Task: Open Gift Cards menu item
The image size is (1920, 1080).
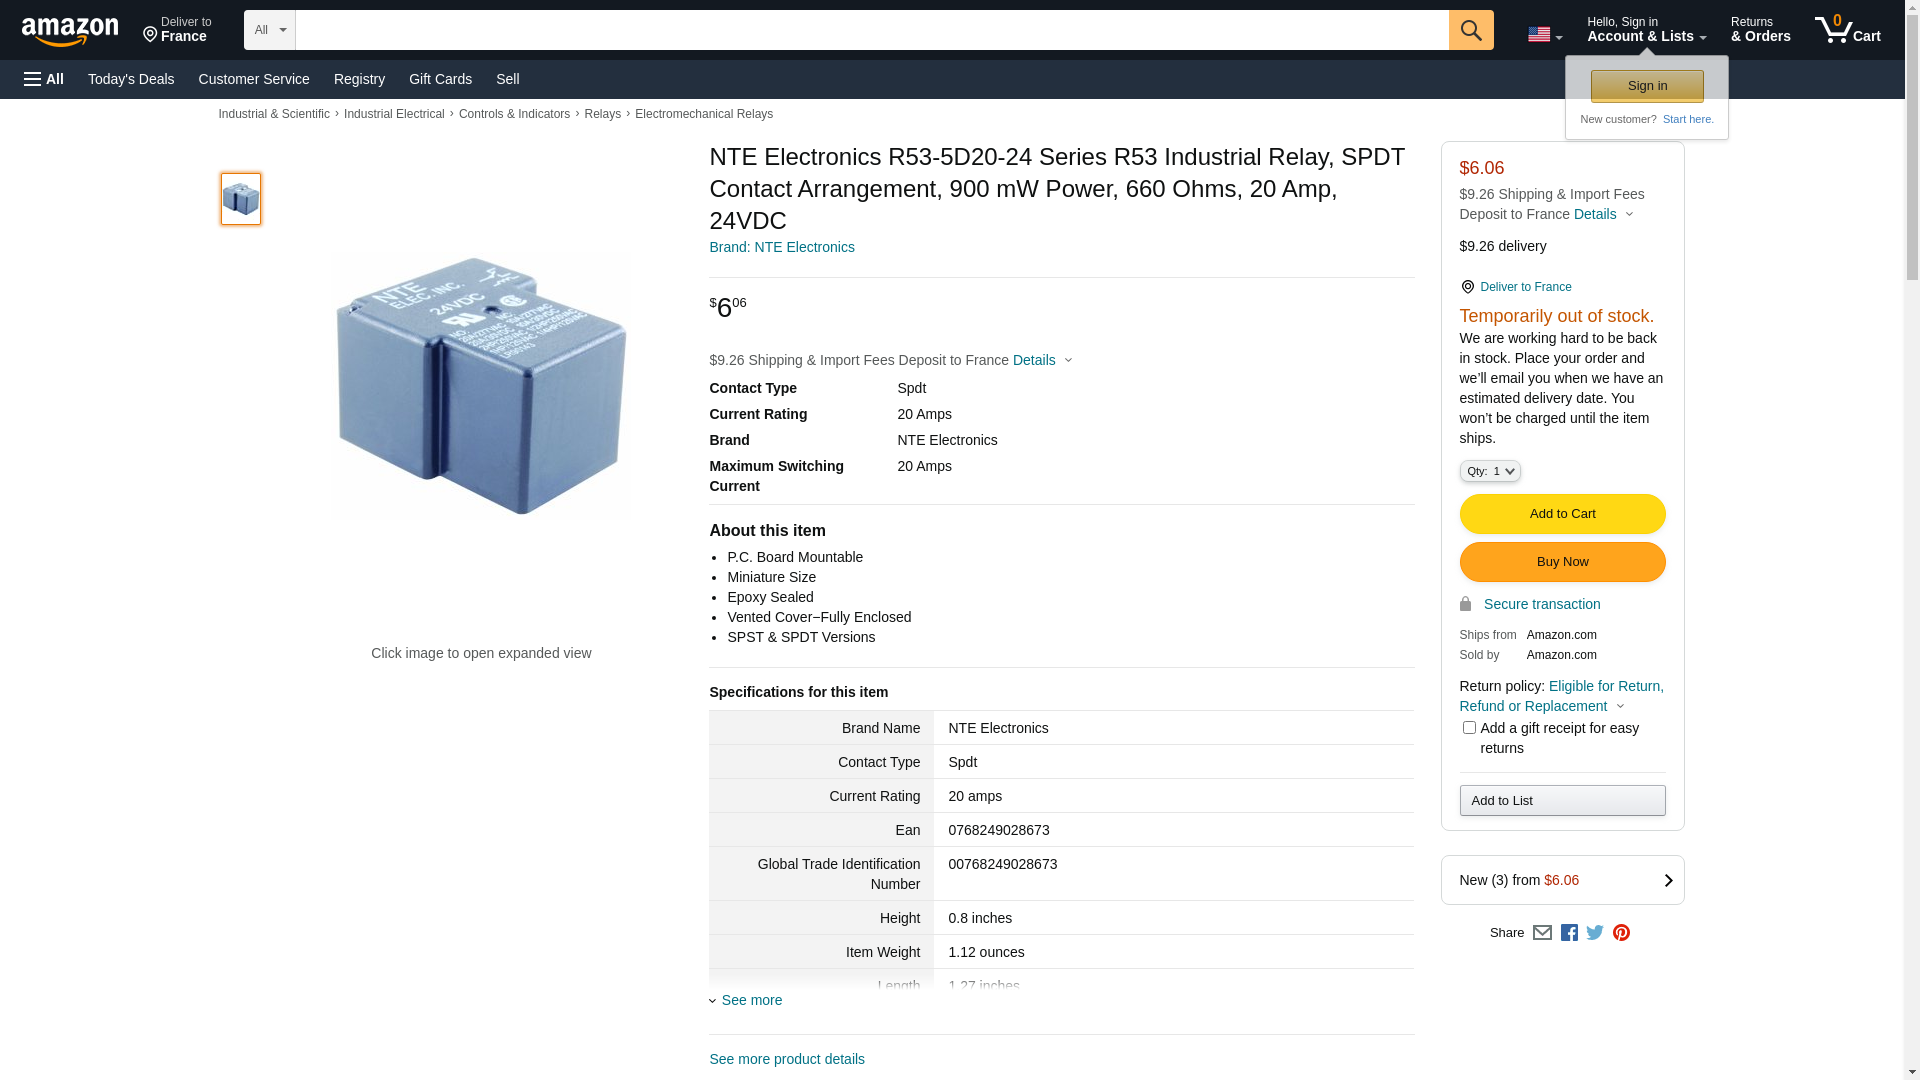Action: [x=440, y=79]
